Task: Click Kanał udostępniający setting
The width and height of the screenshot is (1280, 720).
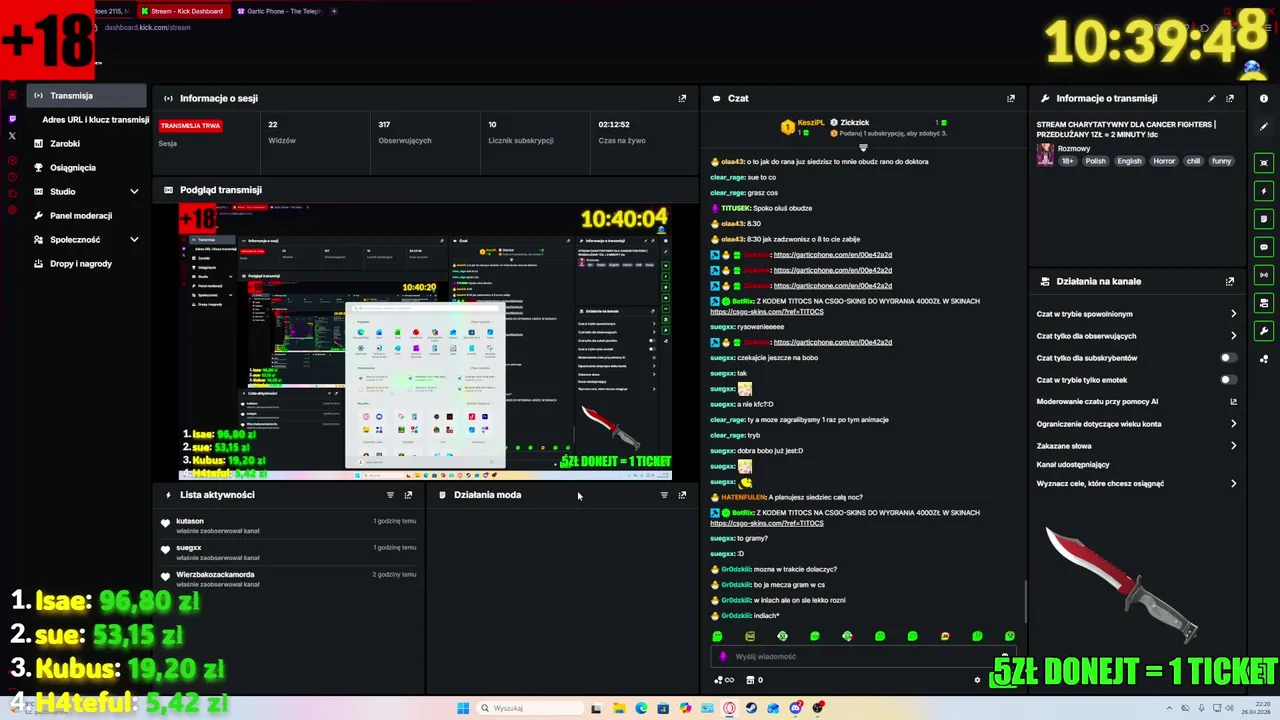Action: 1073,465
